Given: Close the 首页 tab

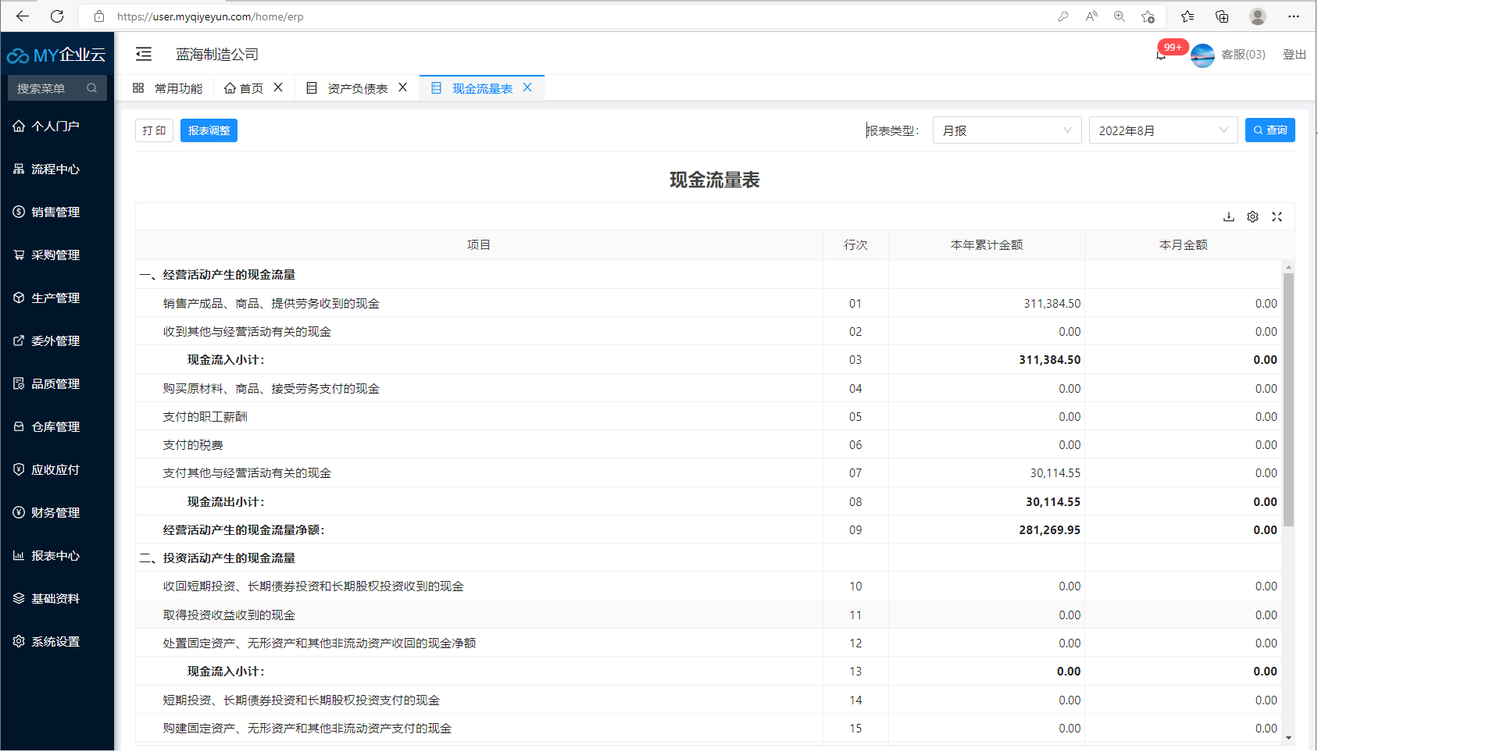Looking at the screenshot, I should point(278,88).
